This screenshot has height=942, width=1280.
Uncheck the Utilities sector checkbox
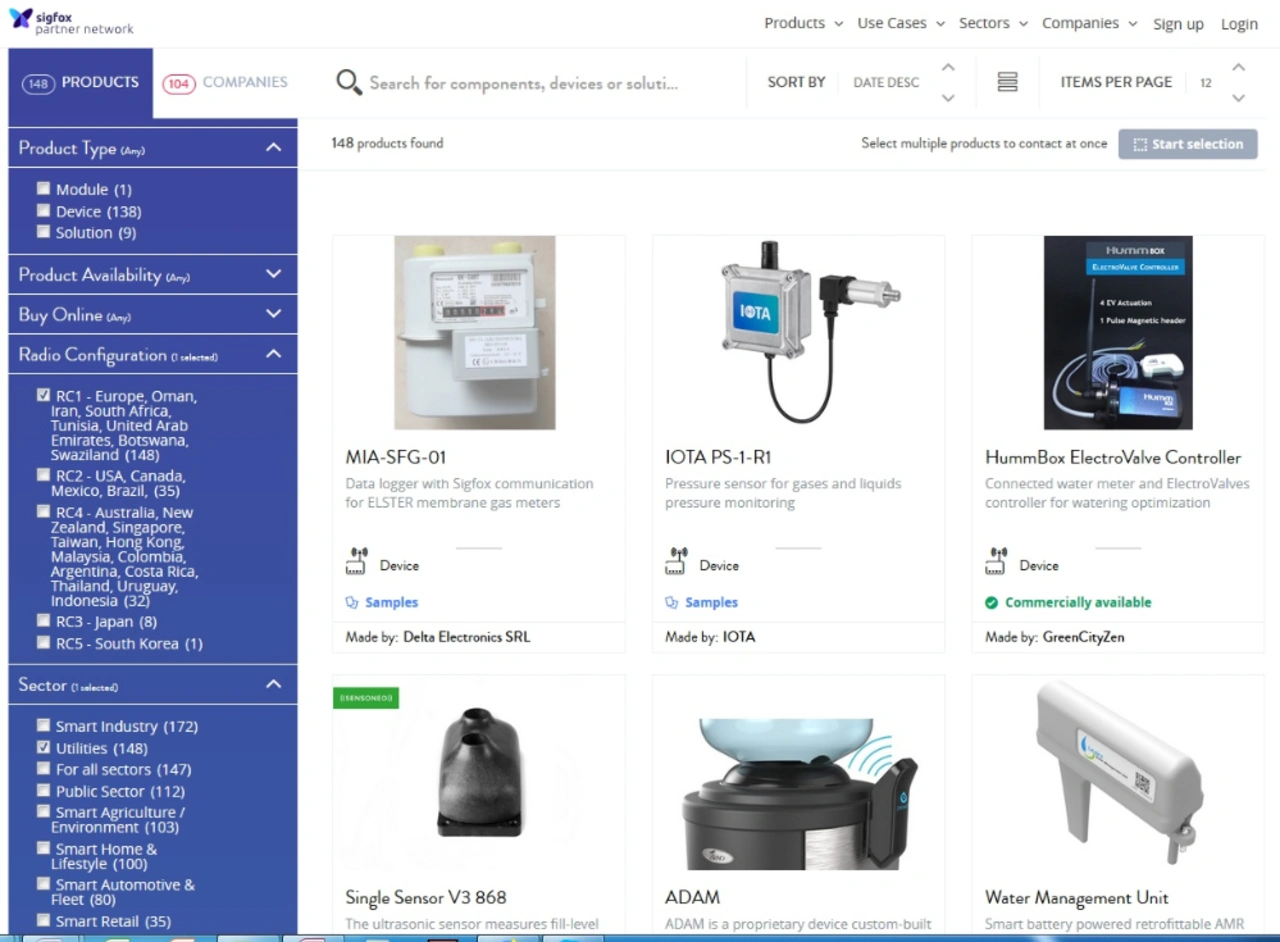(43, 747)
